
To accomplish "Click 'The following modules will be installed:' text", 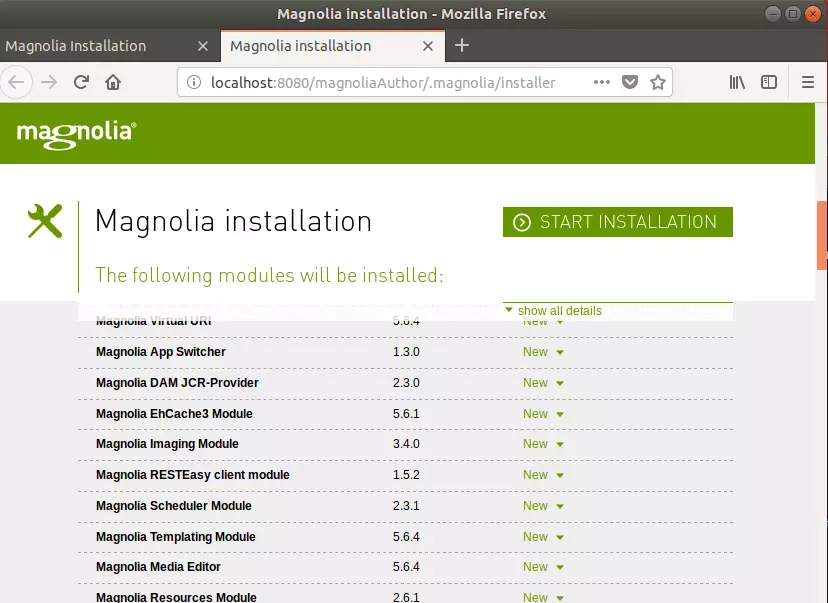I will click(269, 275).
